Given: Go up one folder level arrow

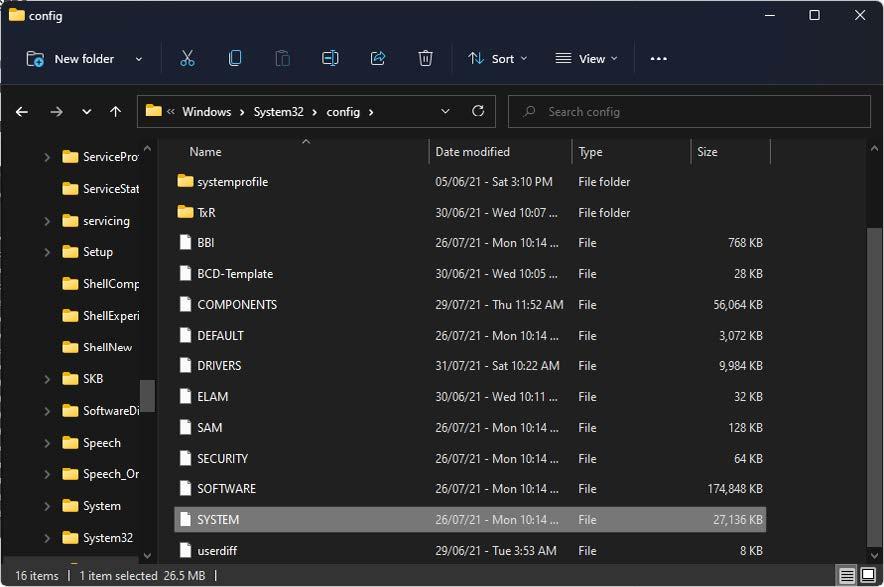Looking at the screenshot, I should tap(116, 112).
